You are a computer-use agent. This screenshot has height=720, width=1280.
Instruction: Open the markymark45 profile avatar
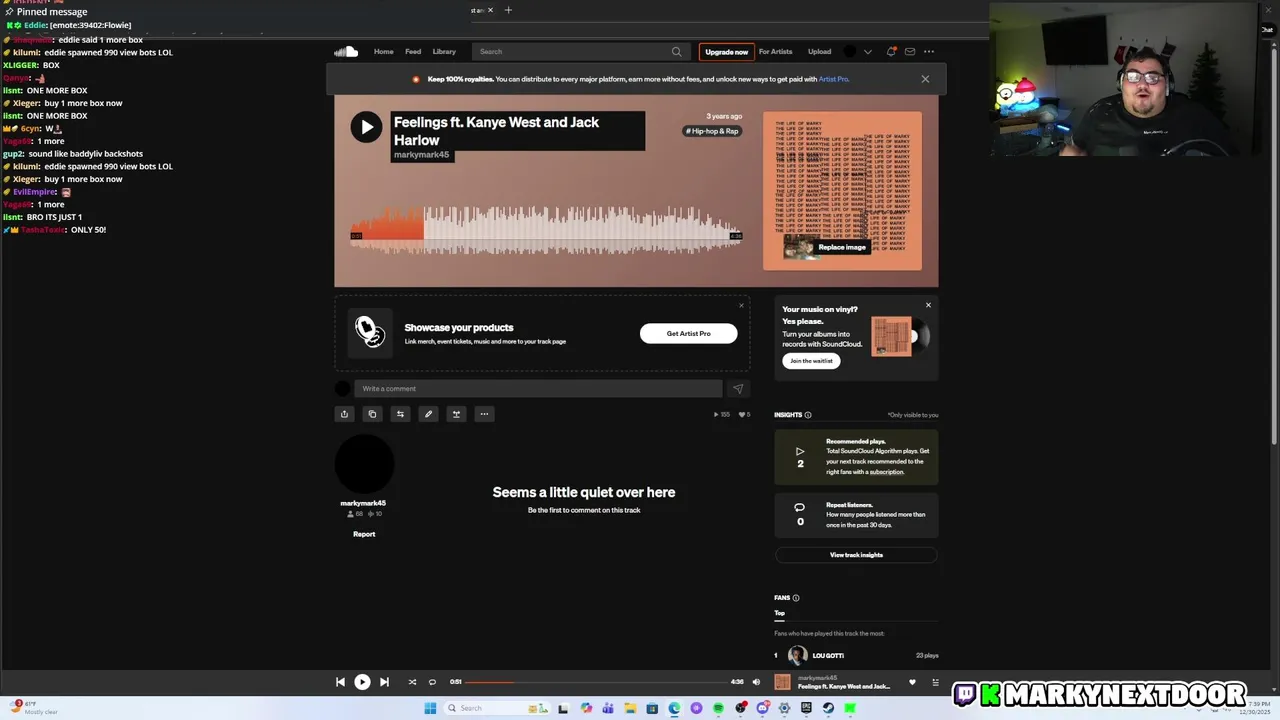(x=364, y=465)
